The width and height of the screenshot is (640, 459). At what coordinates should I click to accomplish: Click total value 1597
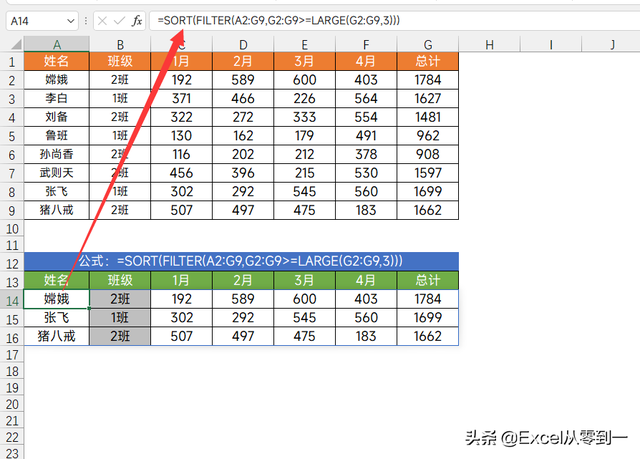428,173
